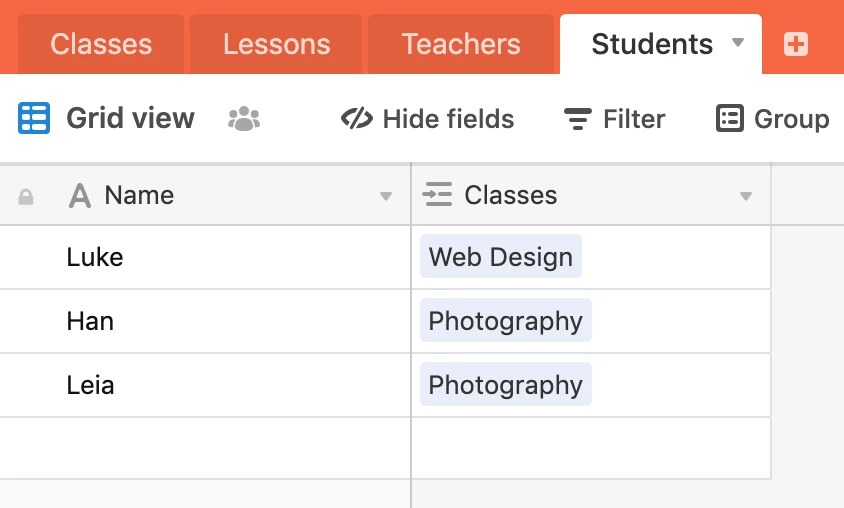Click the Group list icon
This screenshot has width=844, height=508.
tap(730, 119)
